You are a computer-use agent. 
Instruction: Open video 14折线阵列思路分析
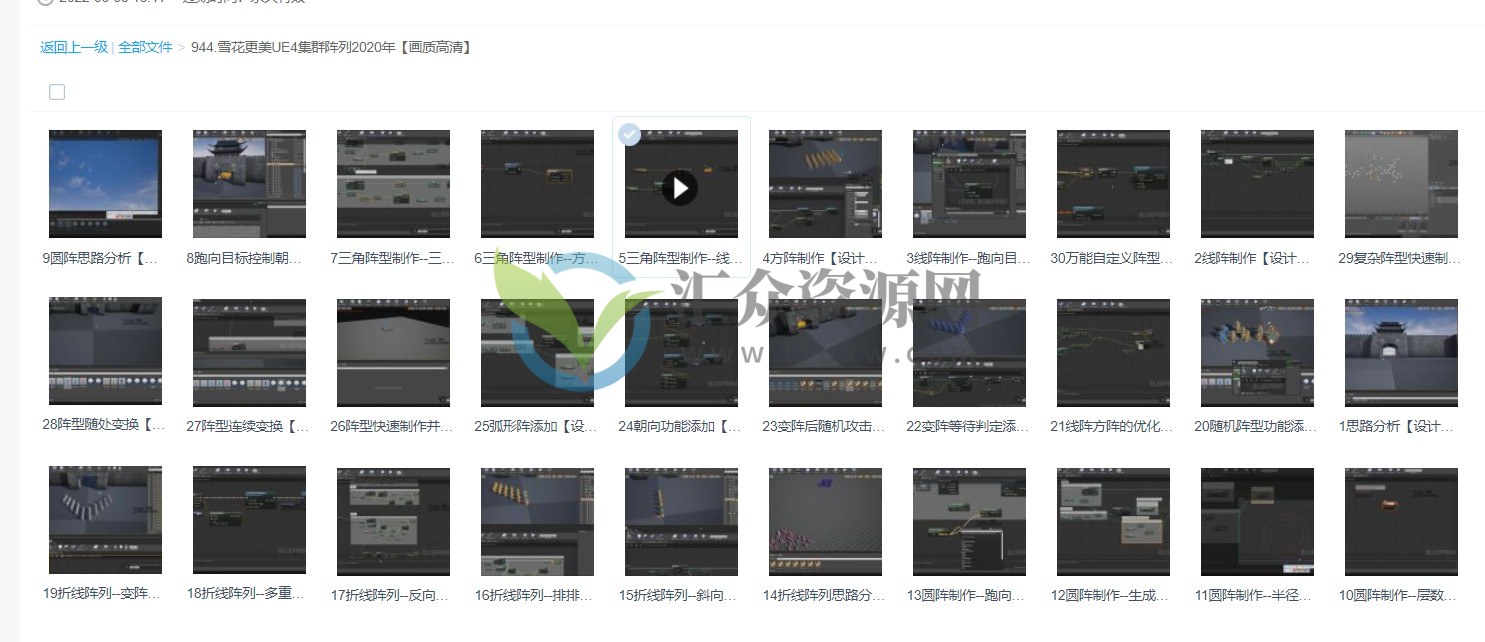(825, 520)
